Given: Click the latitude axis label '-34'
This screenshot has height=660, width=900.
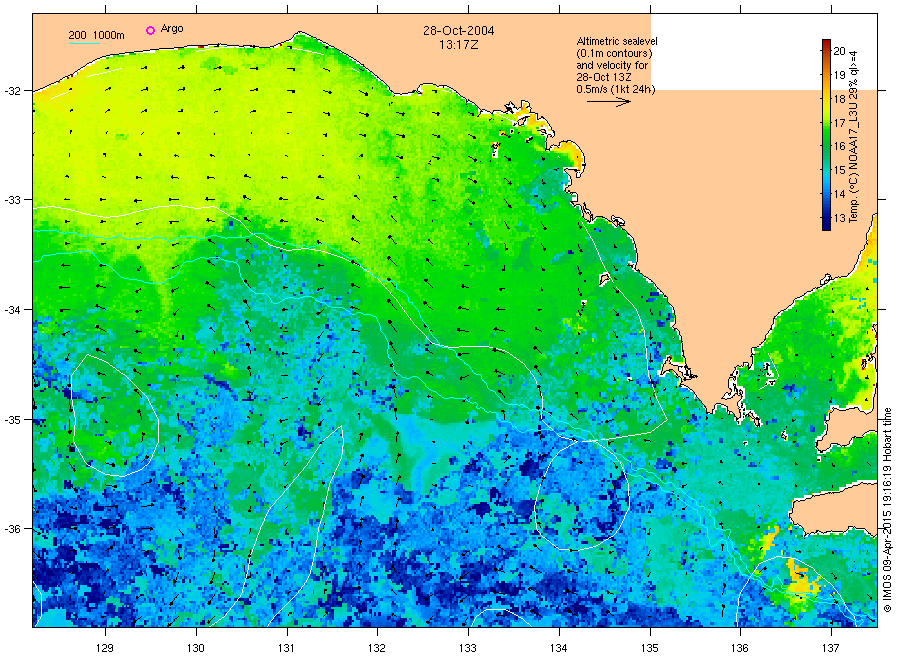Looking at the screenshot, I should [12, 310].
